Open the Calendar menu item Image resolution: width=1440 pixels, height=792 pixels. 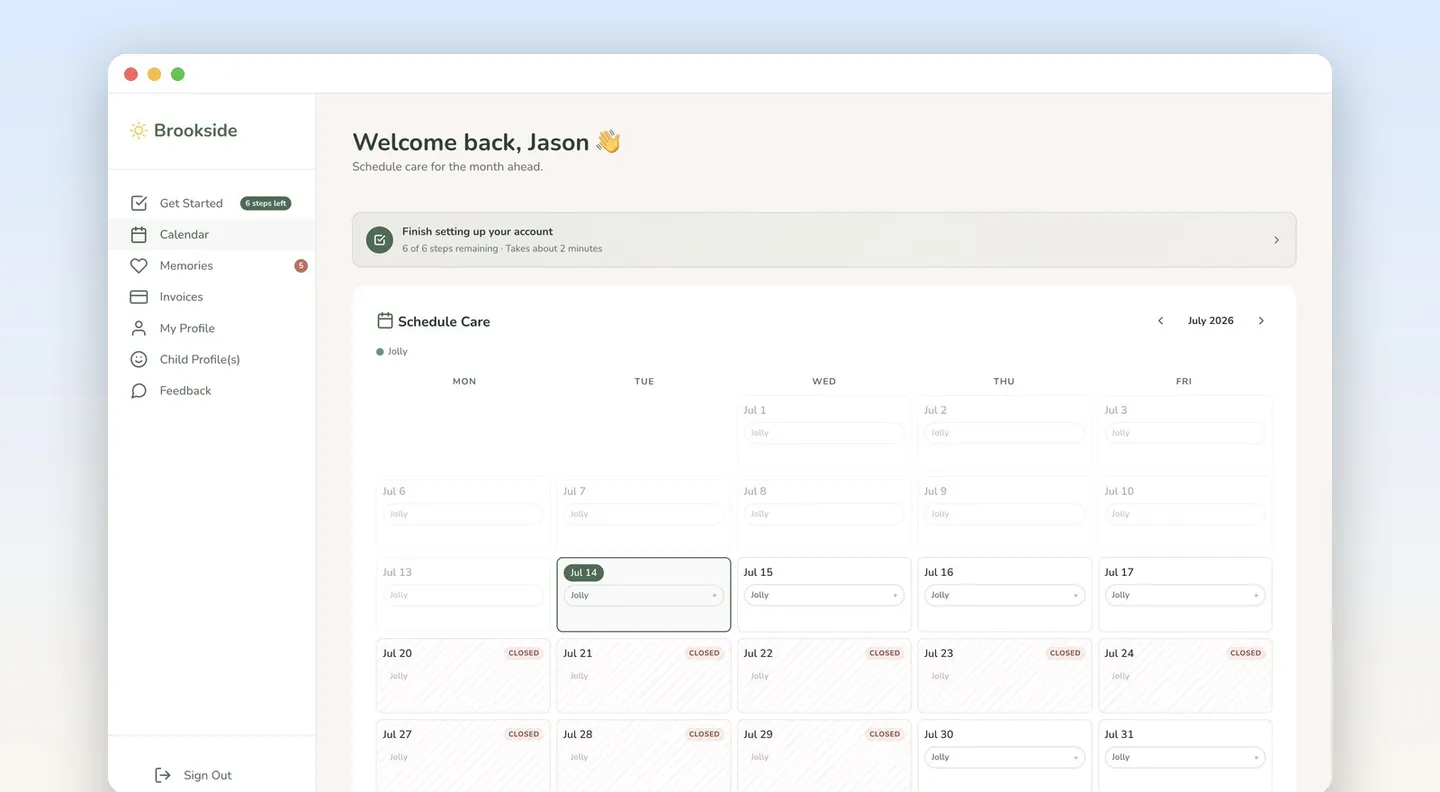(211, 234)
